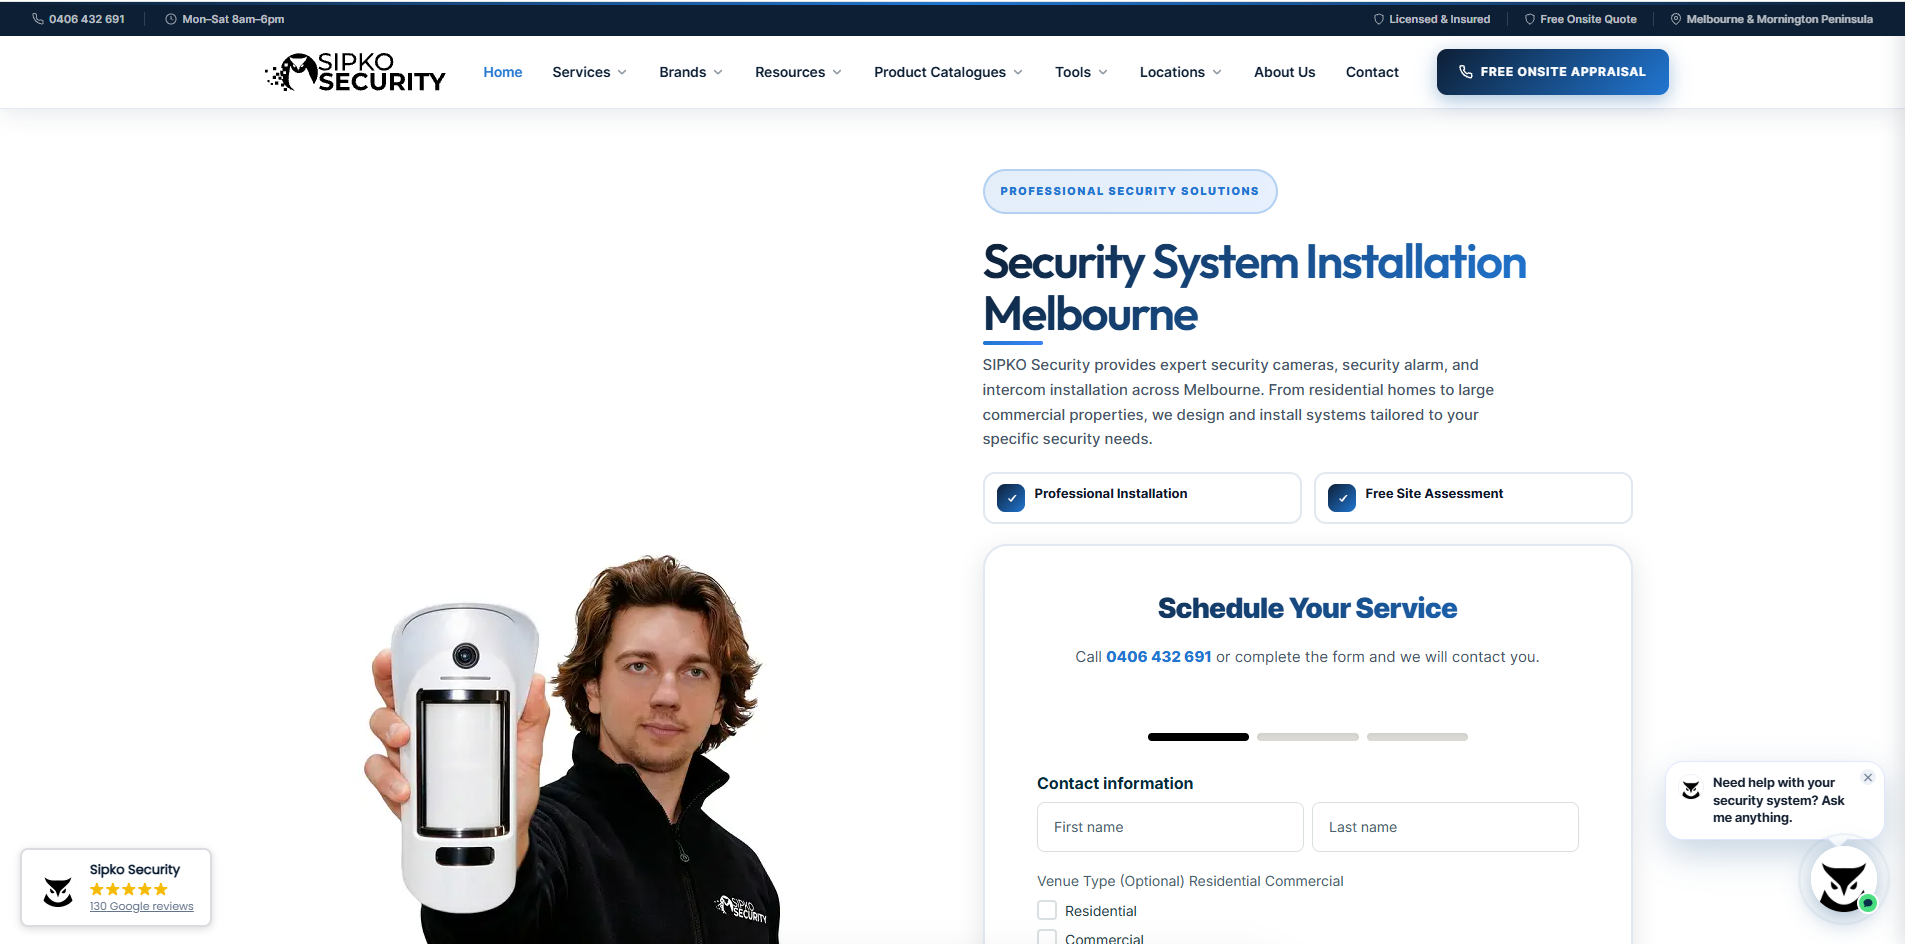Viewport: 1905px width, 944px height.
Task: Go to the Home nav item
Action: [x=503, y=72]
